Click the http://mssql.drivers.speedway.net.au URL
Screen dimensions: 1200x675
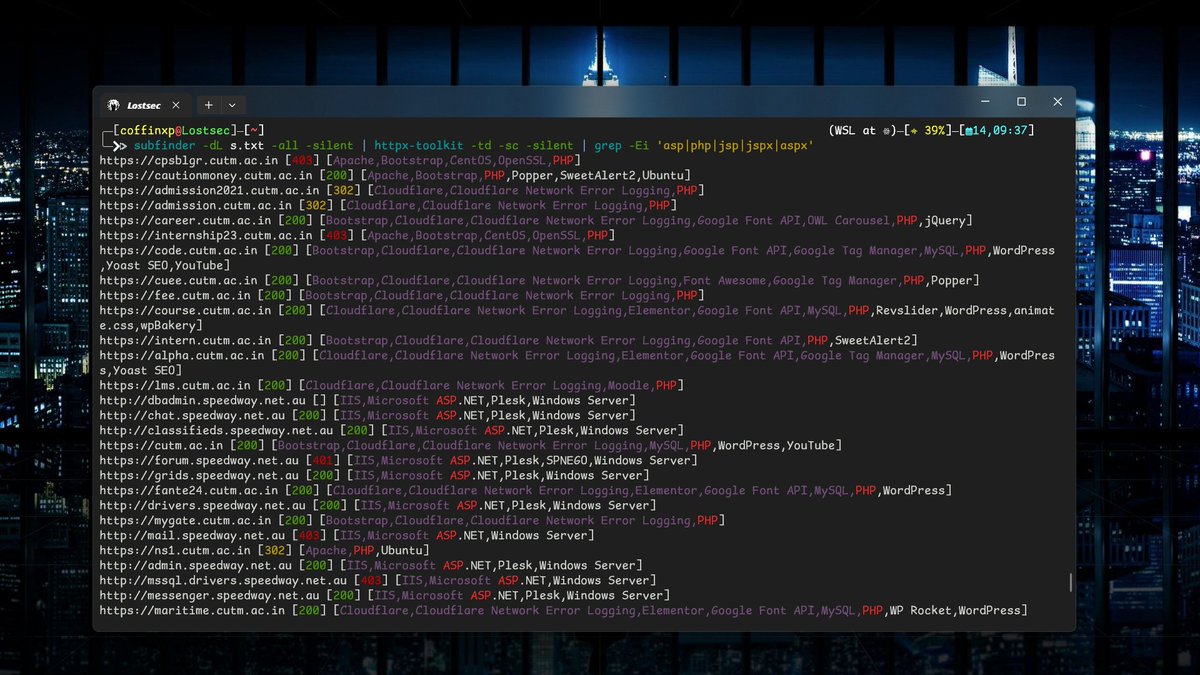tap(224, 581)
